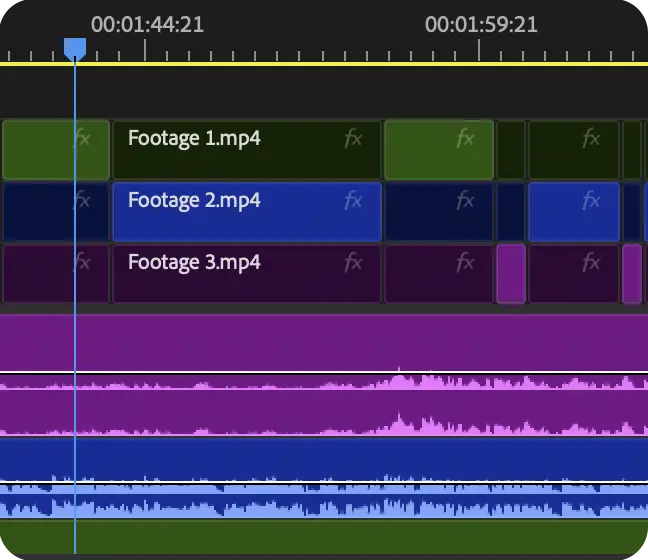Click fx badge on leftmost dark purple clip

[x=82, y=263]
